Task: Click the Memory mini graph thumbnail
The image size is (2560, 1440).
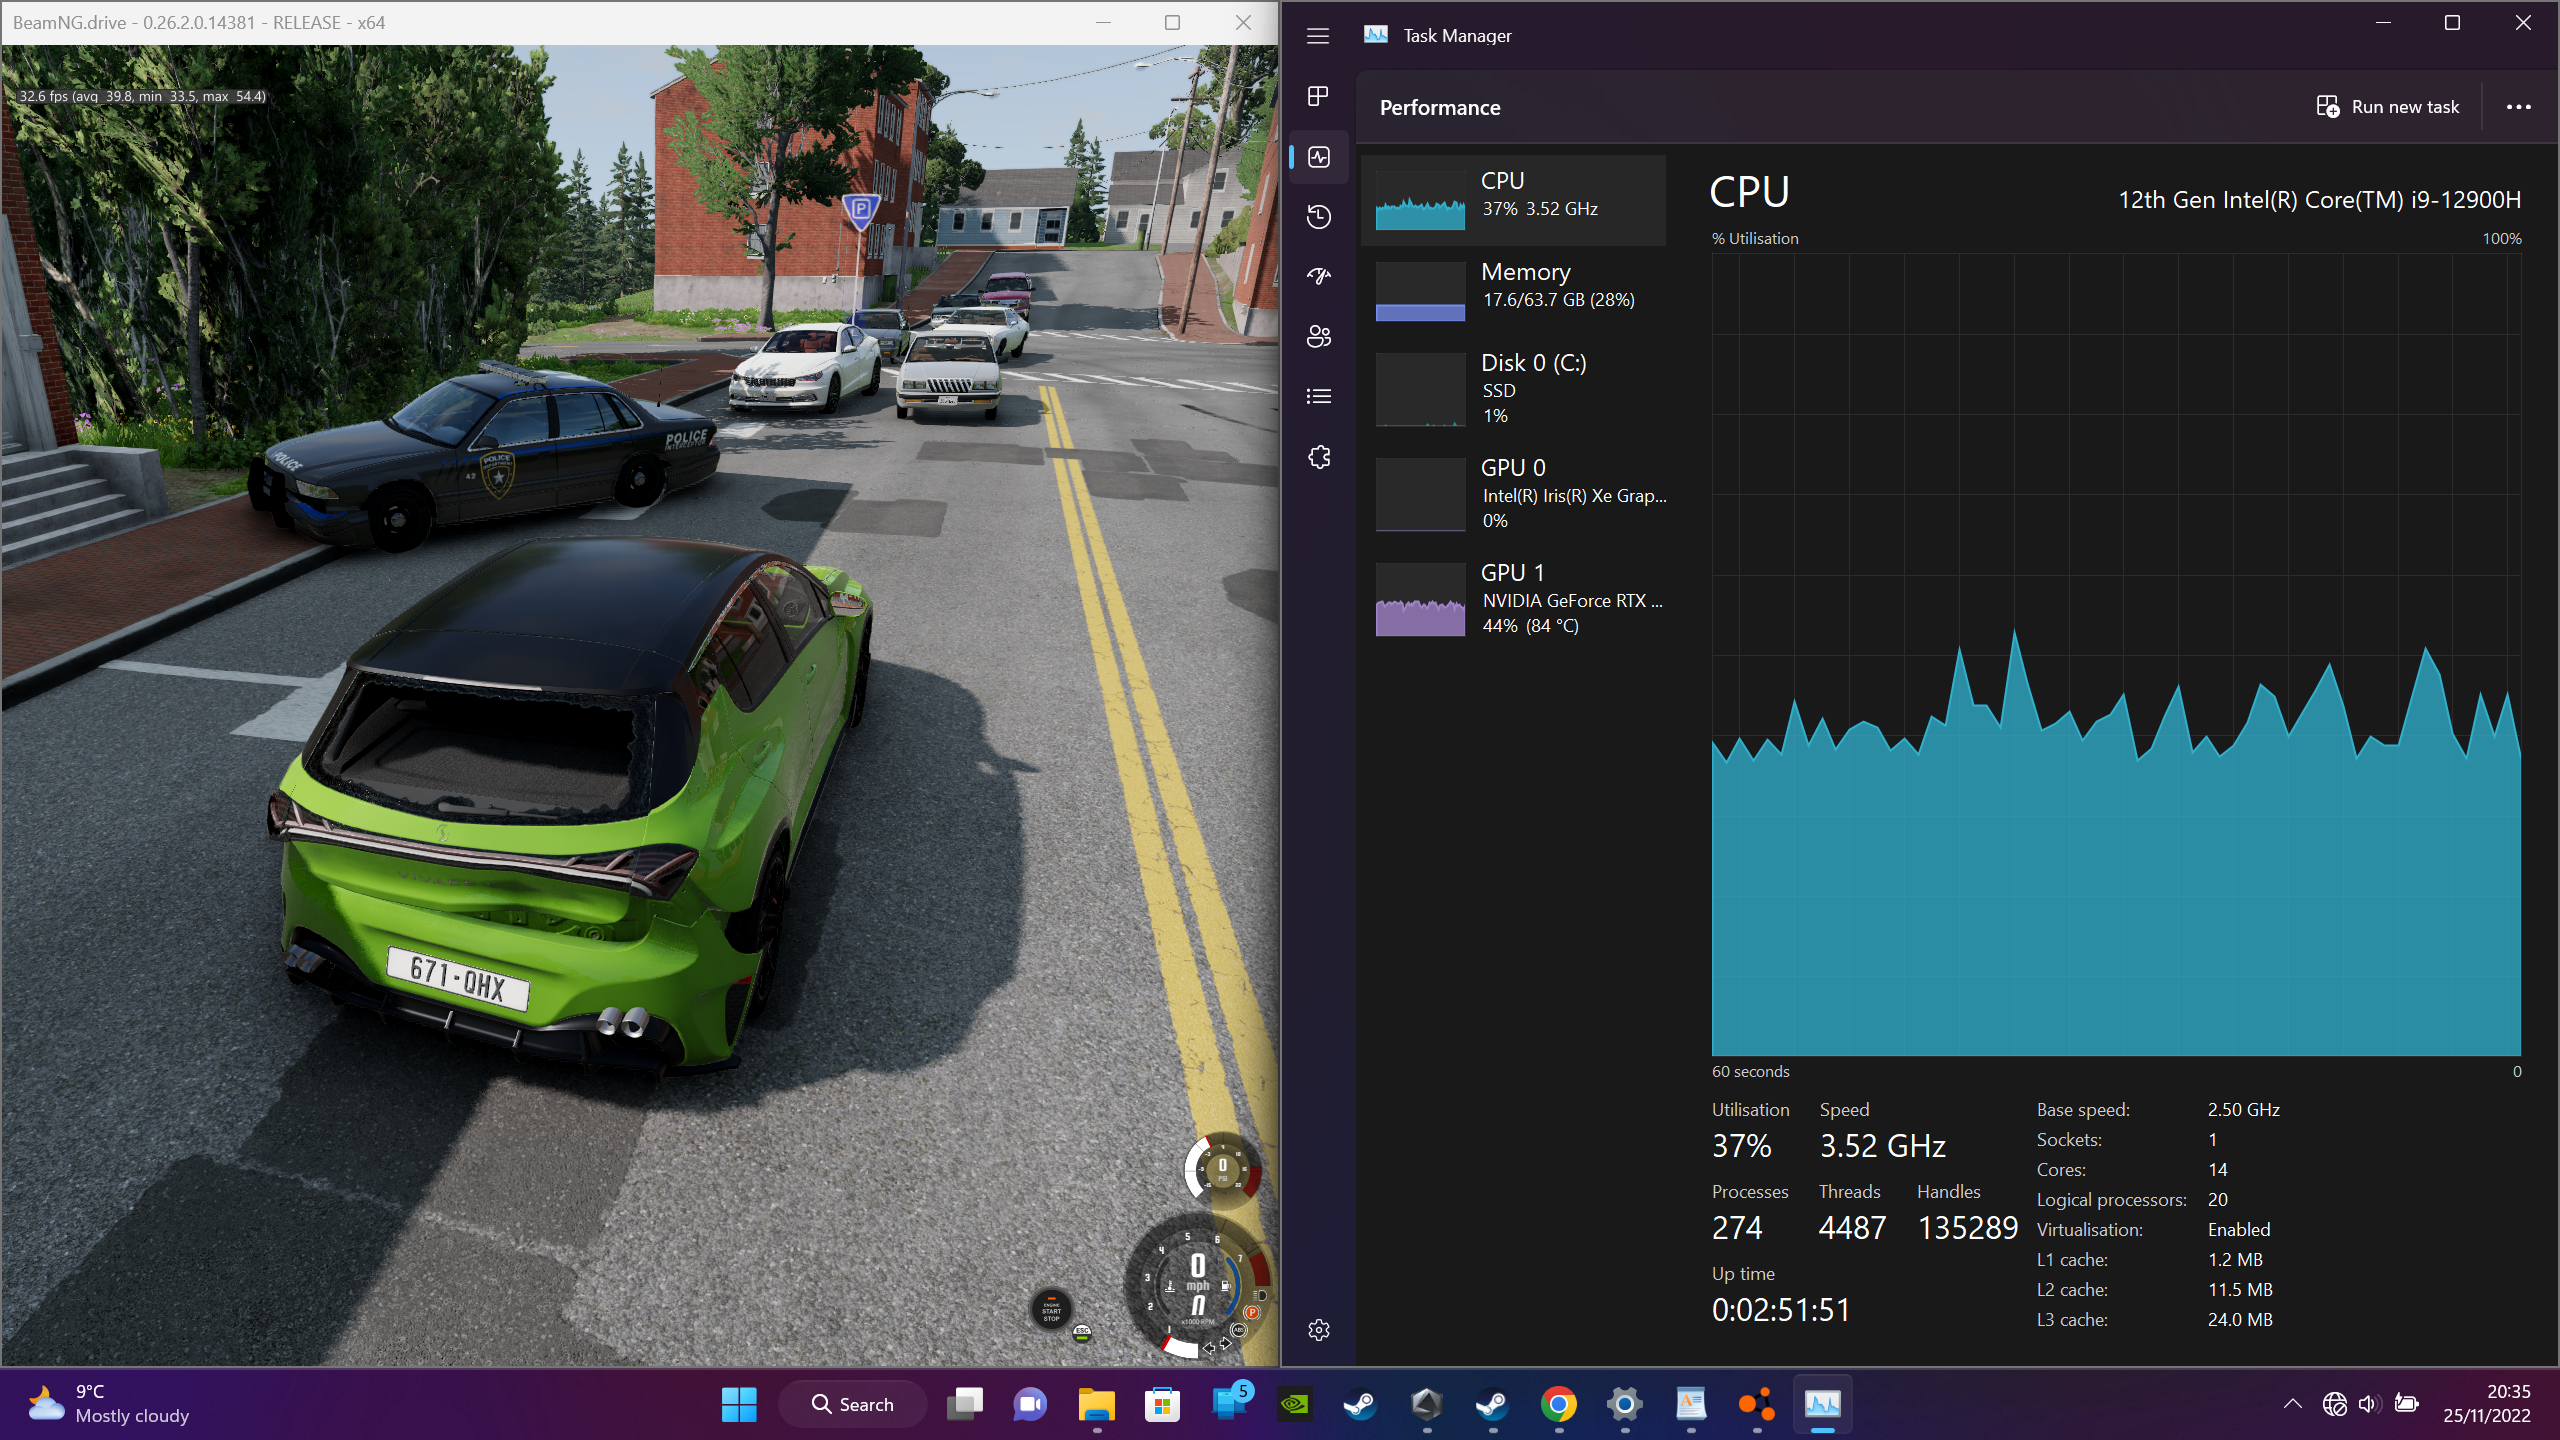Action: click(1420, 291)
